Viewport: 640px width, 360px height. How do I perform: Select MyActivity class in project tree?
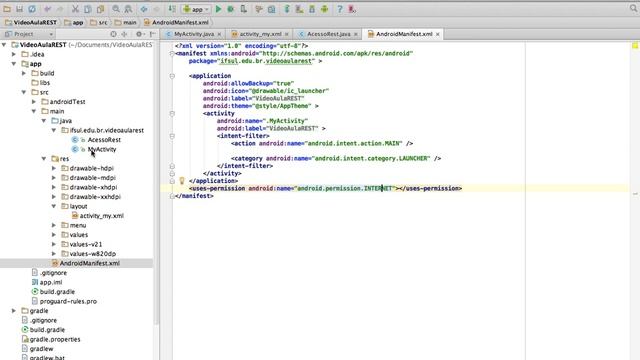(102, 149)
